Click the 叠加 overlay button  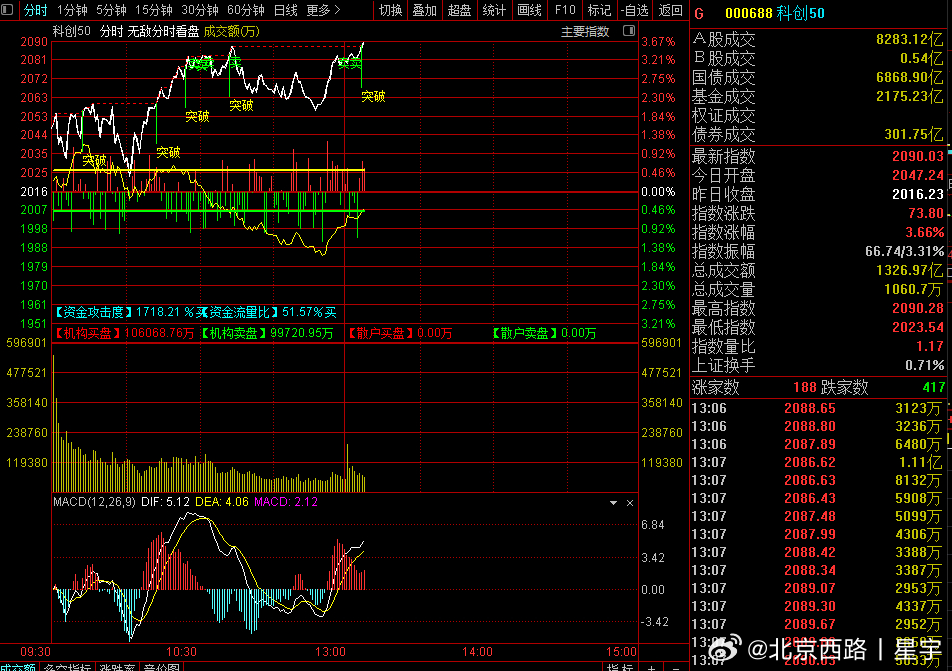pos(424,10)
